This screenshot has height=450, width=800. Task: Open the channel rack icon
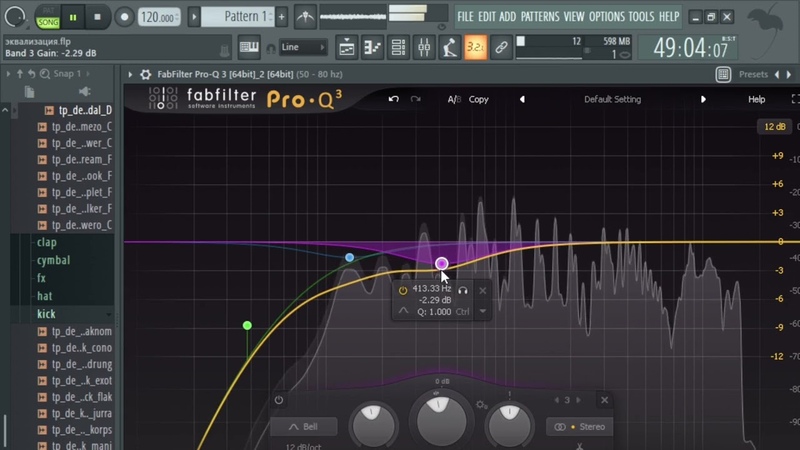398,48
